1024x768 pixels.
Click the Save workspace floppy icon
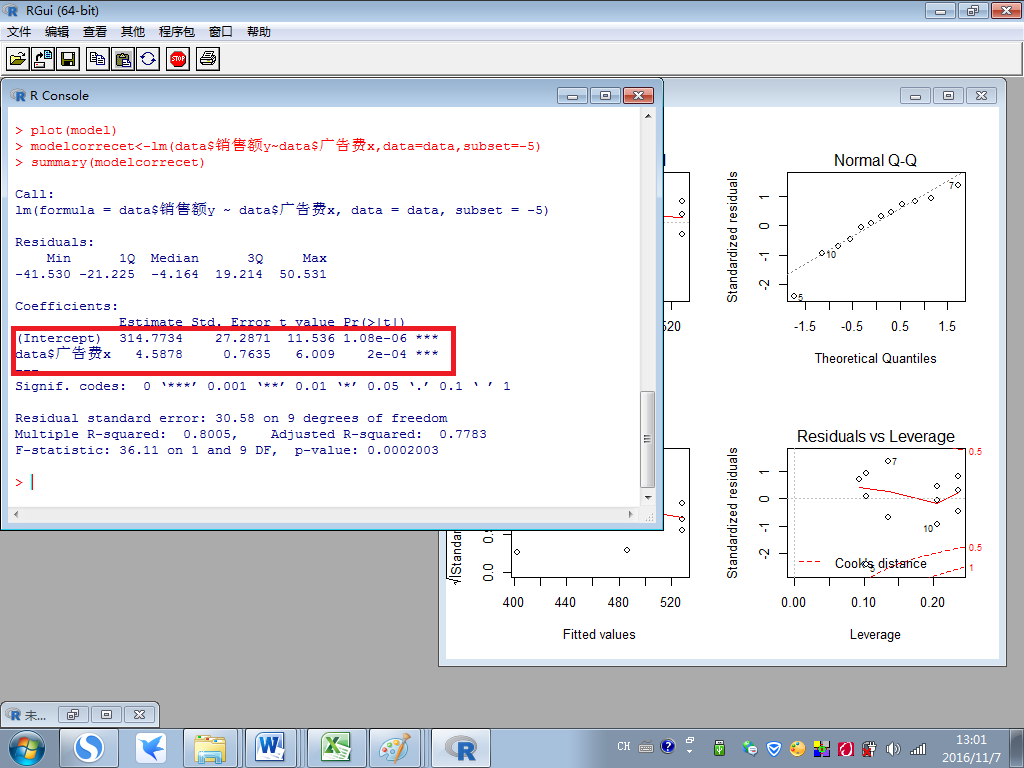(67, 59)
